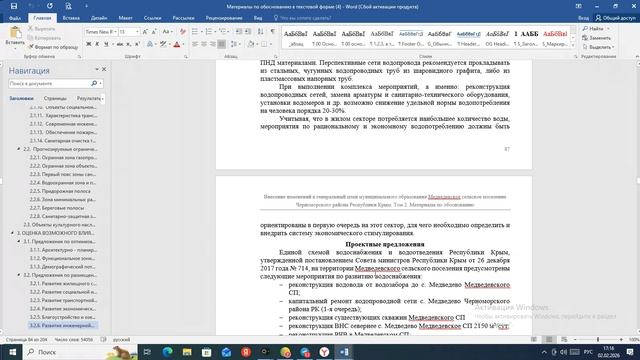Open the change case (Aa) dropdown
Screen dimensions: 640x360
pyautogui.click(x=167, y=31)
